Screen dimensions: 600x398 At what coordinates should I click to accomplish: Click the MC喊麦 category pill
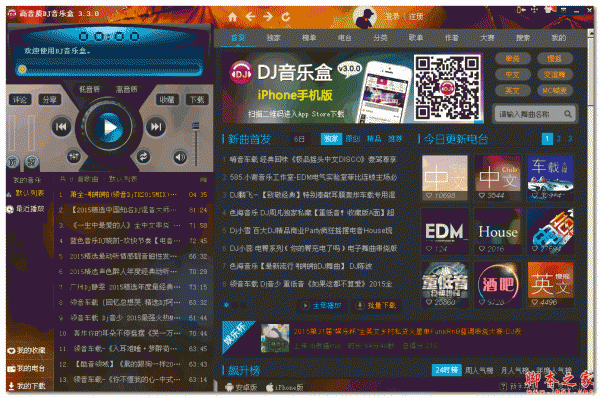554,91
